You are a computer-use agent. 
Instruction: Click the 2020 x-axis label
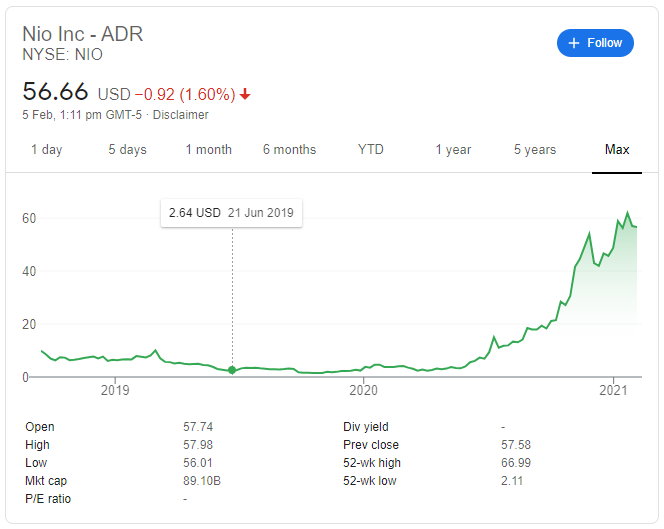(363, 390)
